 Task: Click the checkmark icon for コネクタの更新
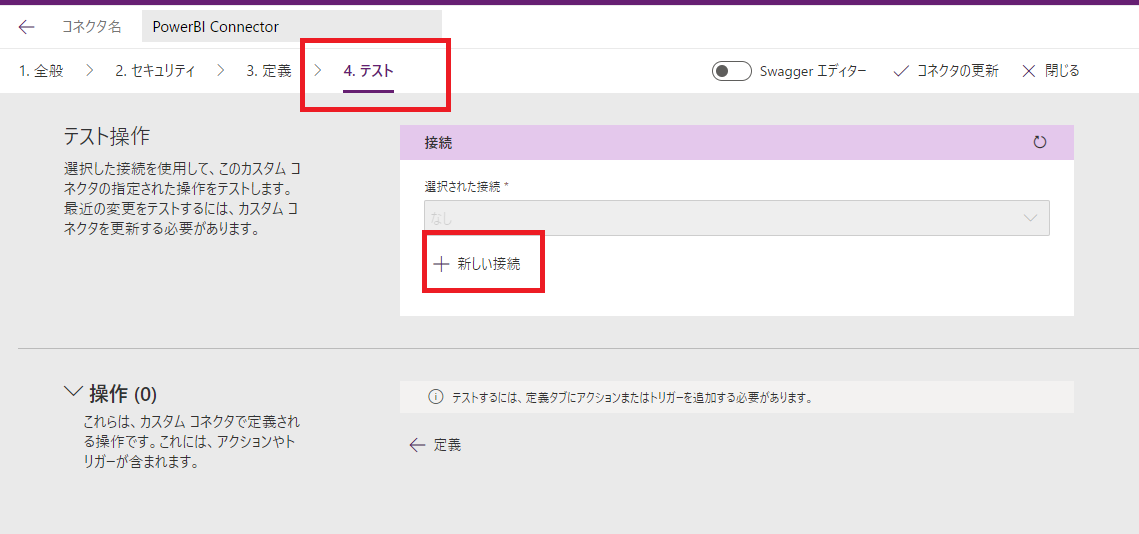click(x=900, y=71)
